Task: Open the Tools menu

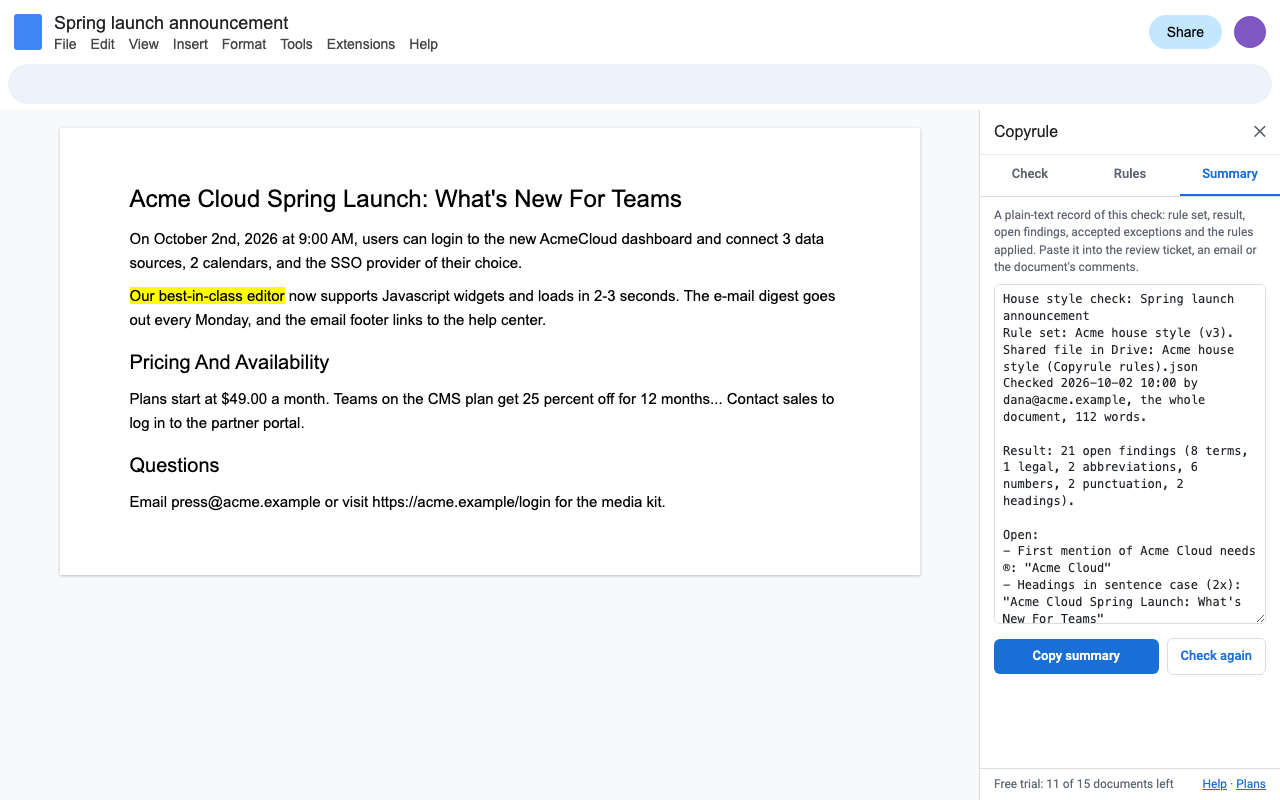Action: click(296, 44)
